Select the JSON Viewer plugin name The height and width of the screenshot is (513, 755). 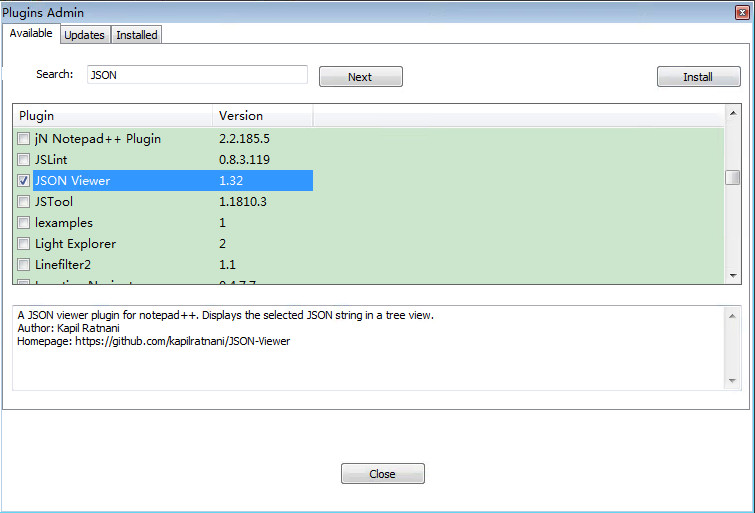pos(73,181)
